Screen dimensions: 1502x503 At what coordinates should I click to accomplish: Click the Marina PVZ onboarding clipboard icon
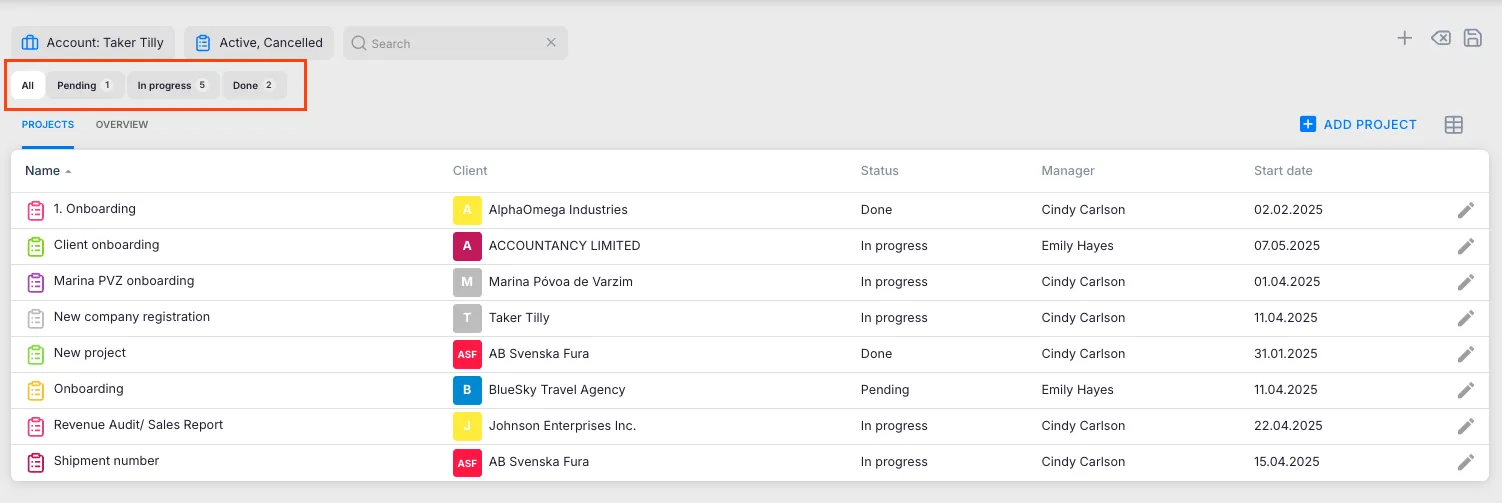point(36,282)
